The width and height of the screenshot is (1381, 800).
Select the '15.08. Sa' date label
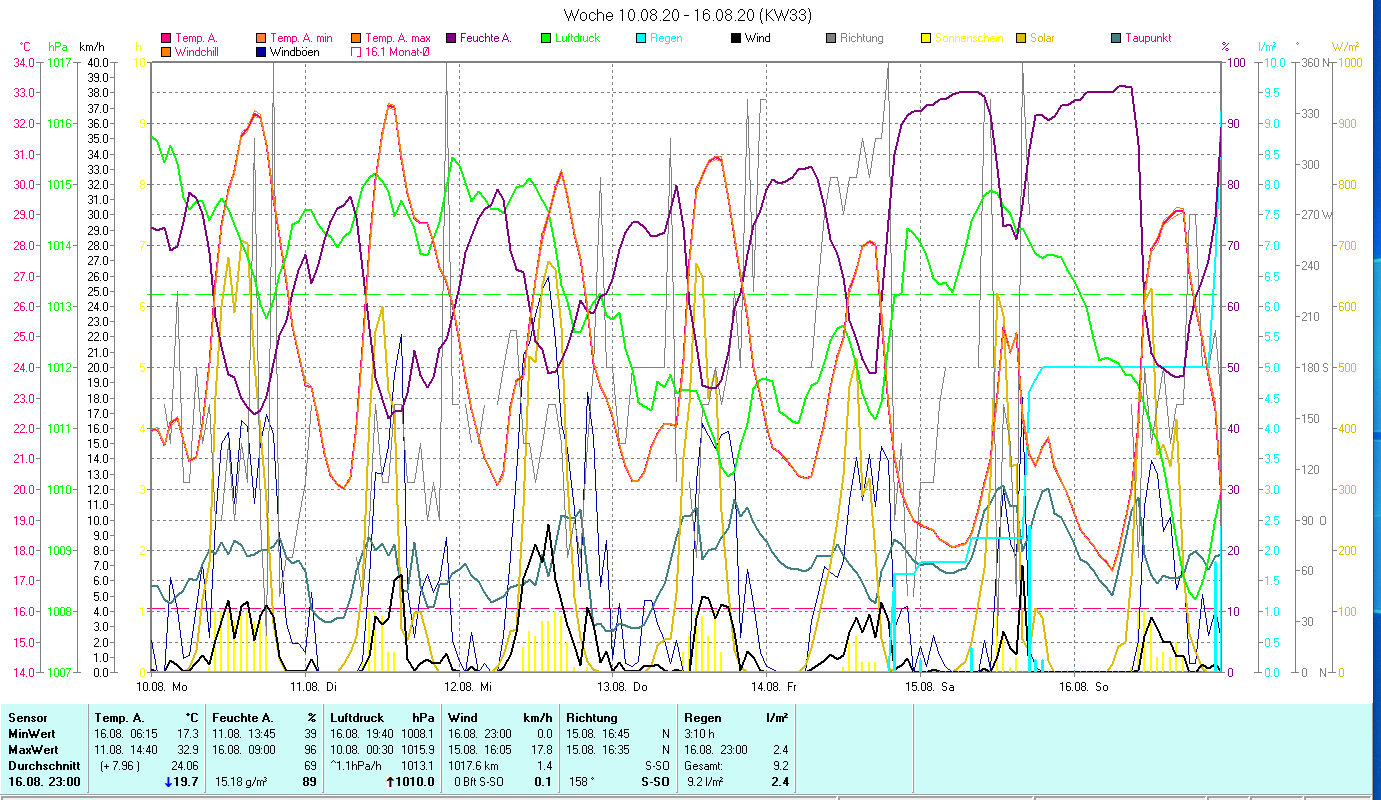pos(929,687)
